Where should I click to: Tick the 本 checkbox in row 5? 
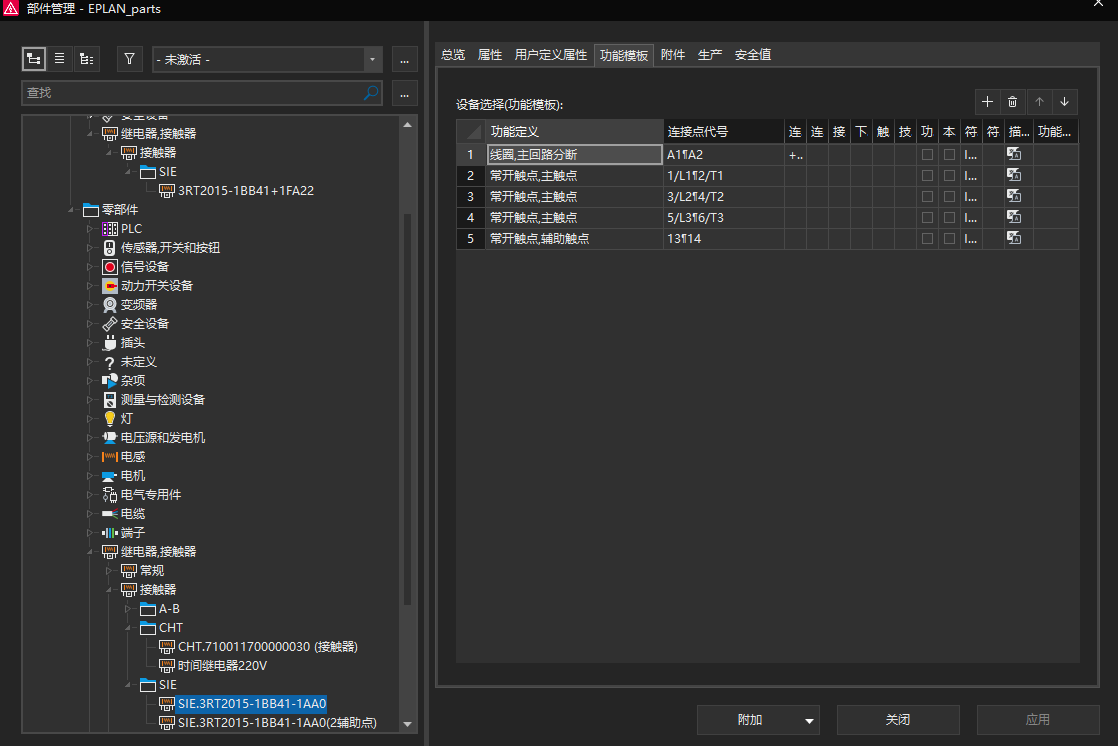(x=949, y=238)
